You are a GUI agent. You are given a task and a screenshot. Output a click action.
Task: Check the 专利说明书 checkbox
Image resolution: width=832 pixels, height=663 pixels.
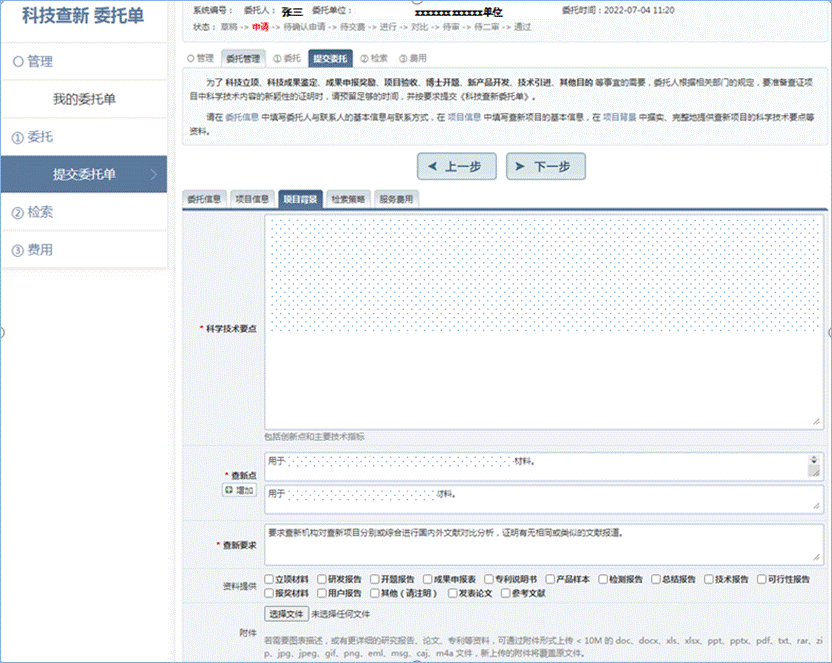tap(489, 579)
